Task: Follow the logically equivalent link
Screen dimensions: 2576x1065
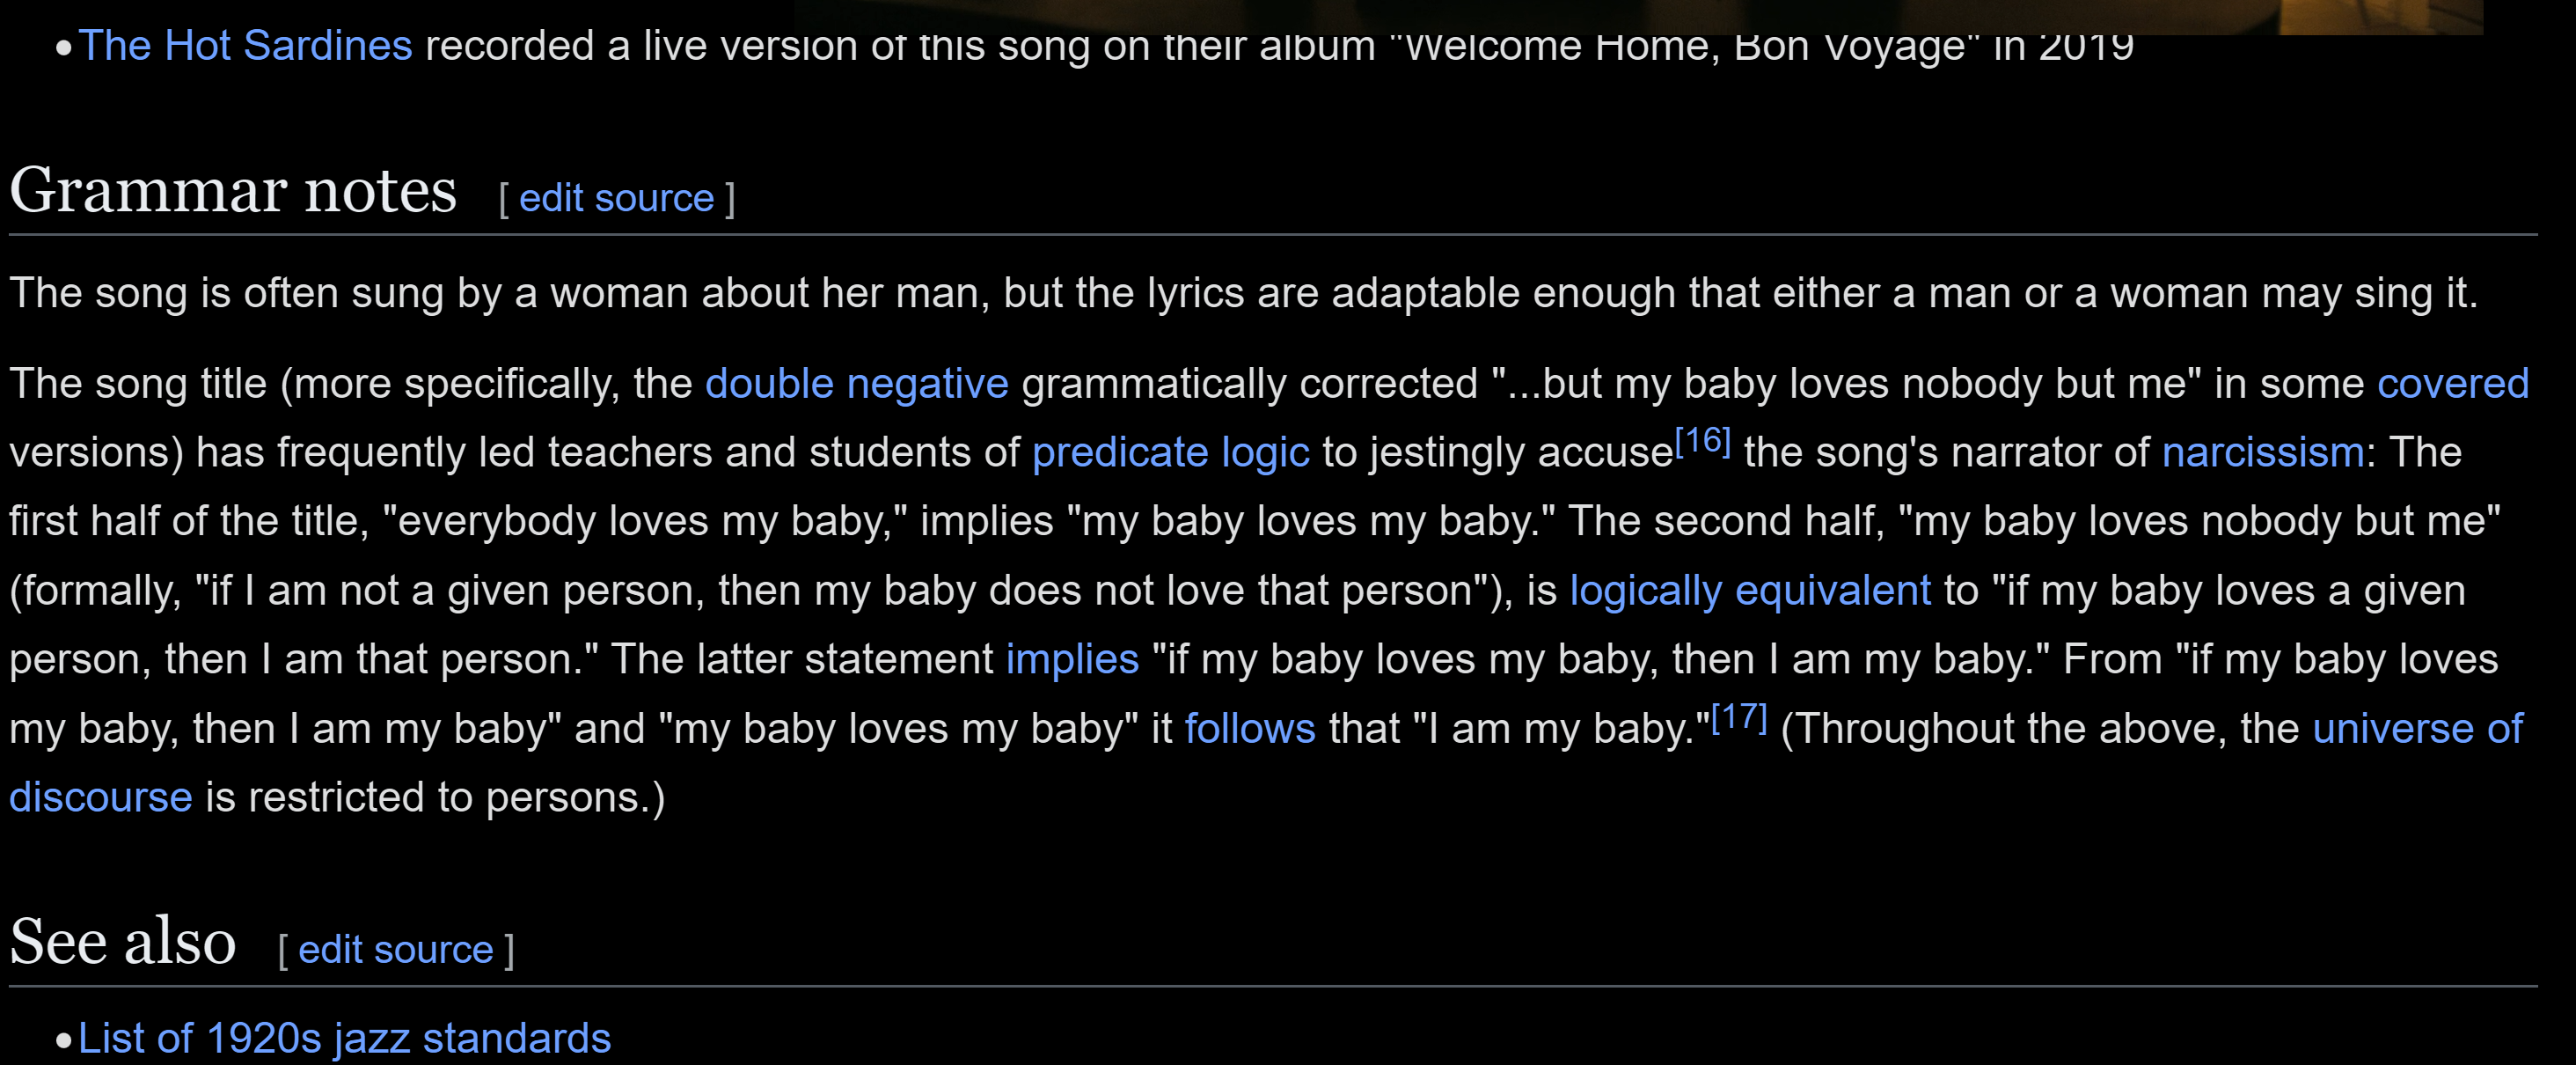Action: 1750,591
